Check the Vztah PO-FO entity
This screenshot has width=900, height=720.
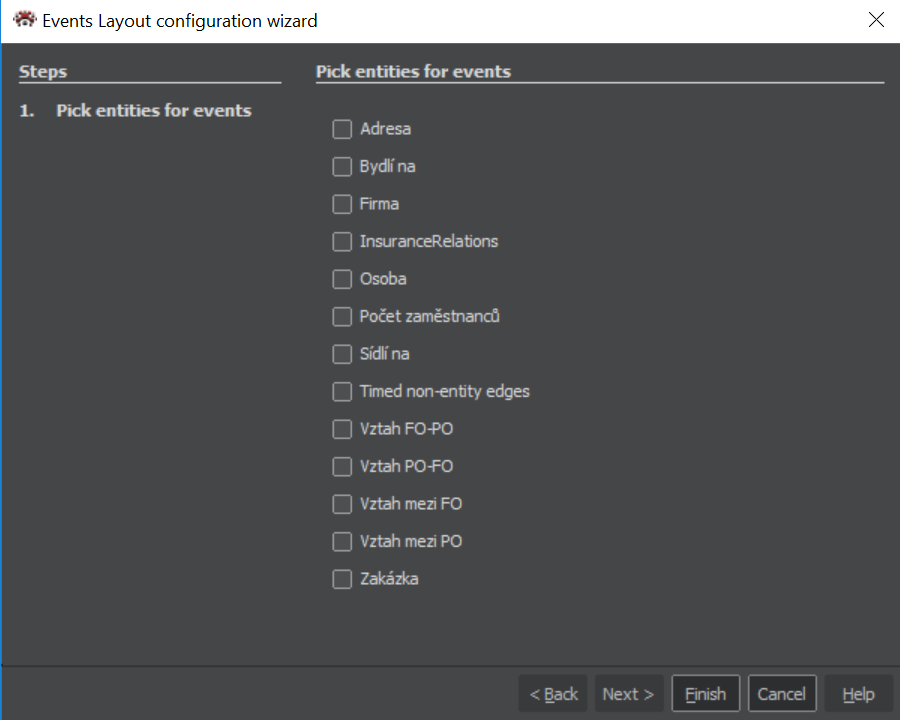342,466
